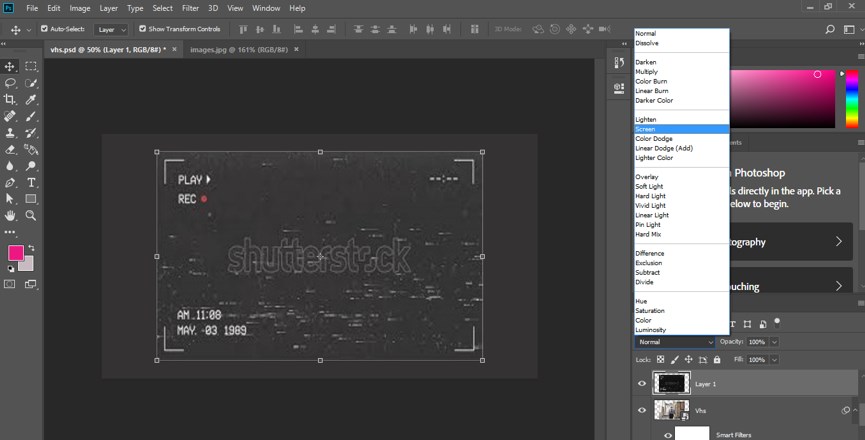Open the Fill slider dropdown arrow
The width and height of the screenshot is (865, 440).
pos(774,359)
